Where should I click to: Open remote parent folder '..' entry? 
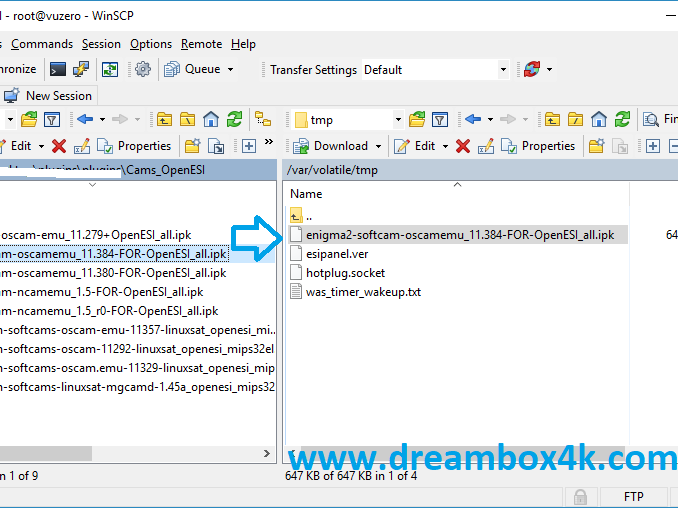pyautogui.click(x=309, y=216)
